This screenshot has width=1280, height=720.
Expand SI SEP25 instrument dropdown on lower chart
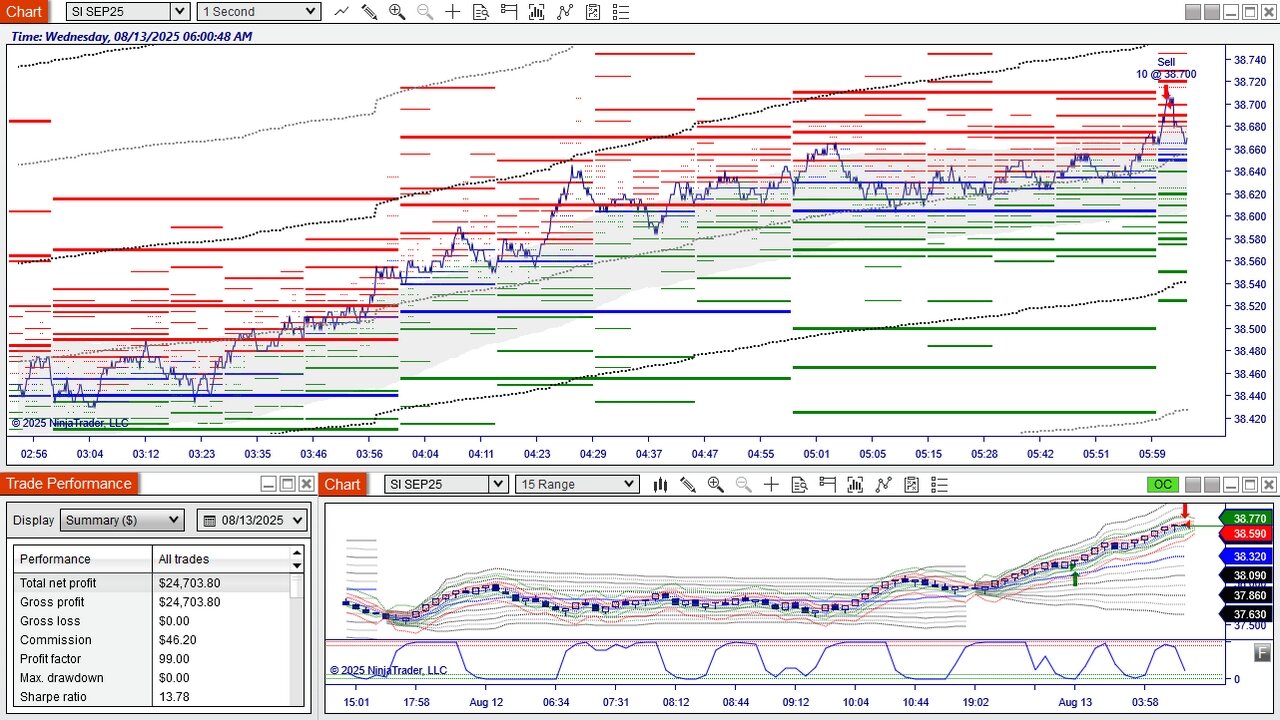click(498, 484)
